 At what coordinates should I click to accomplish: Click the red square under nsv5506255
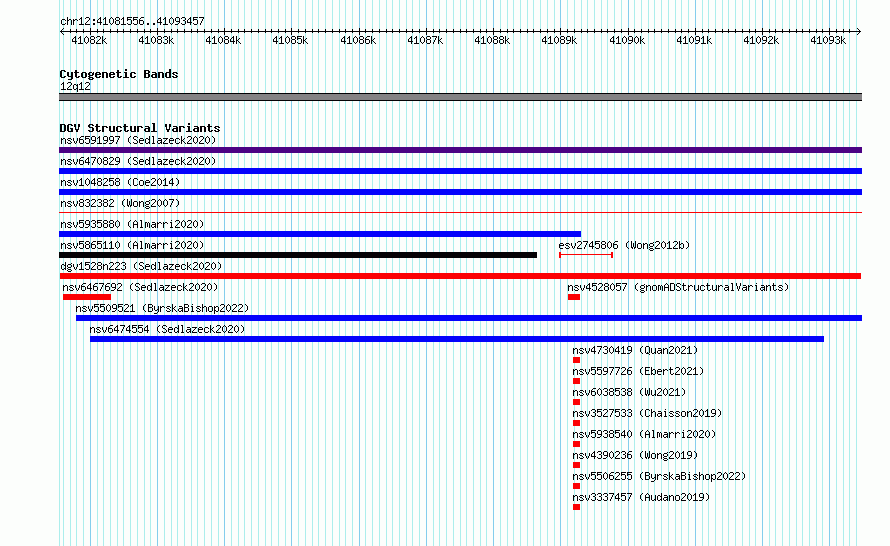coord(577,486)
